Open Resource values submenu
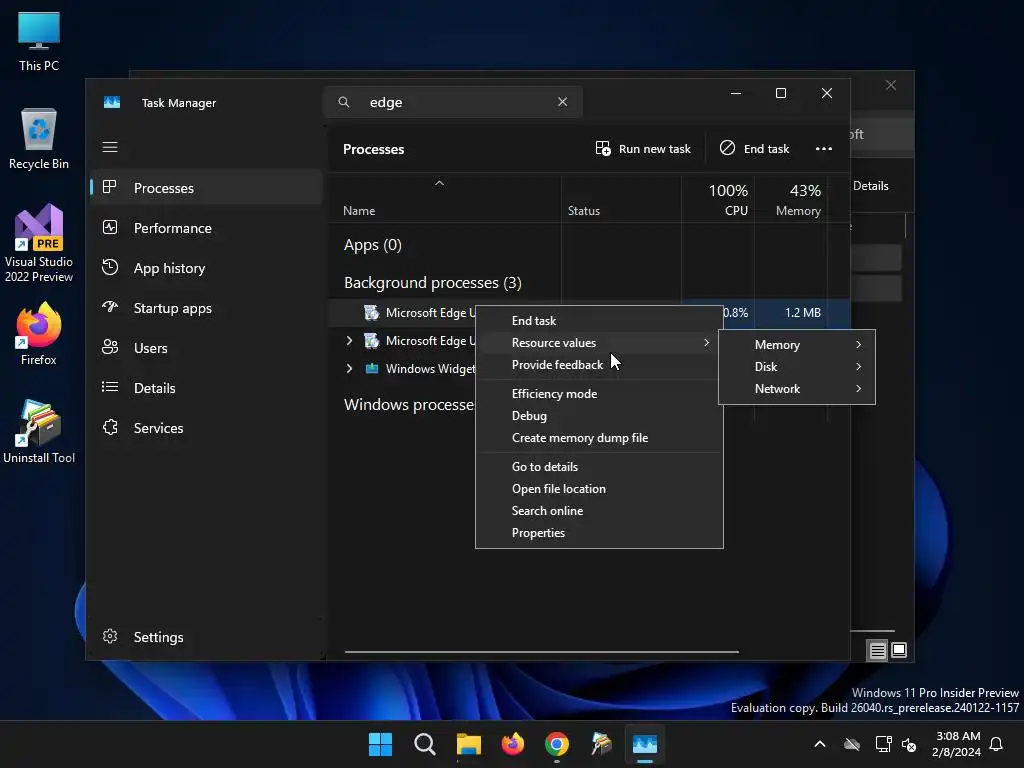 (599, 343)
